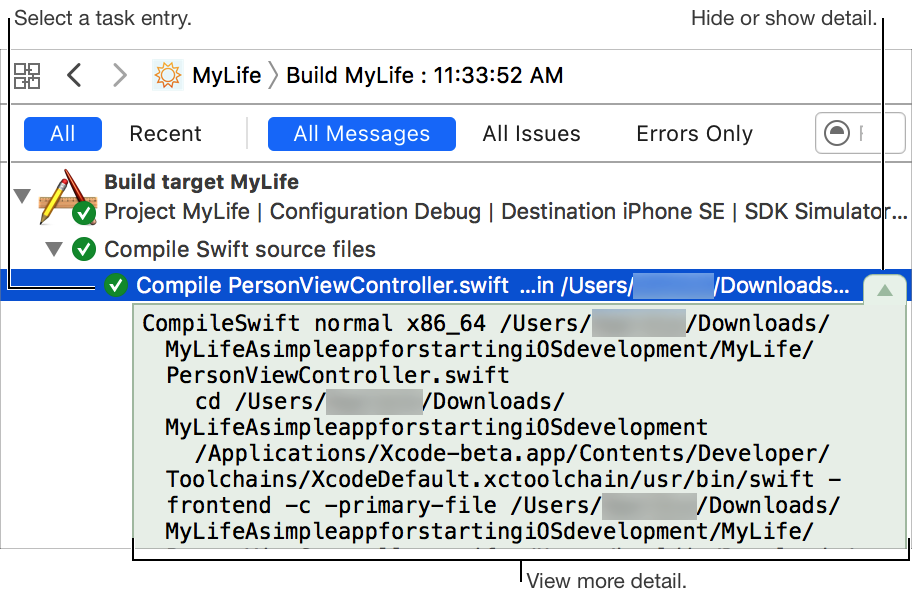Click MyLife in the breadcrumb path
Screen dimensions: 915x599
click(226, 75)
